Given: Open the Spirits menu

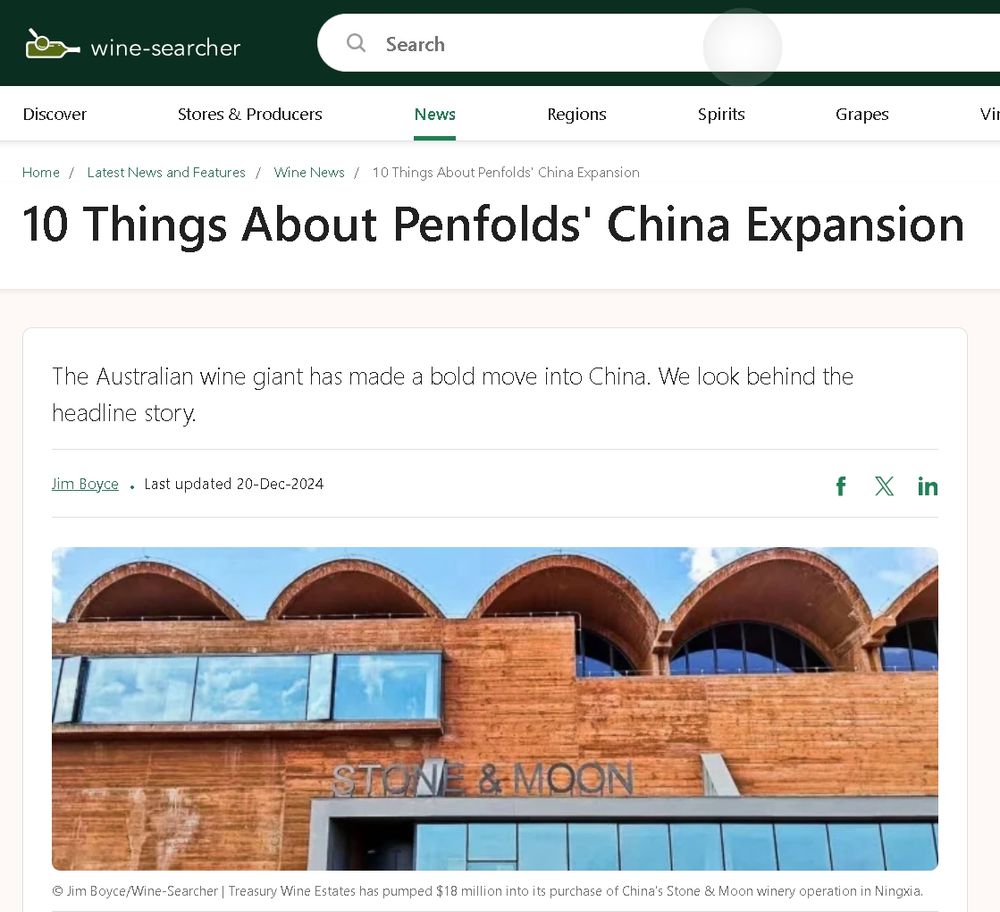Looking at the screenshot, I should [721, 114].
